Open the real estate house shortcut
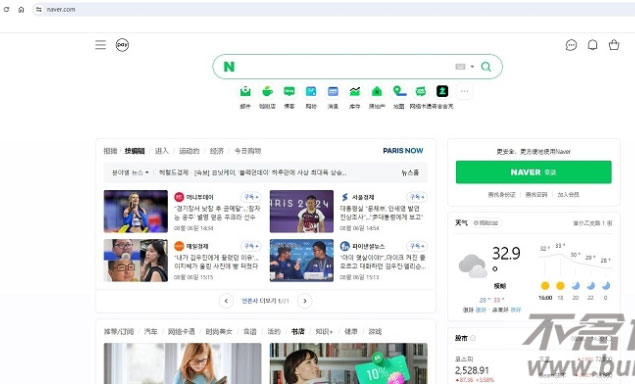 [377, 92]
